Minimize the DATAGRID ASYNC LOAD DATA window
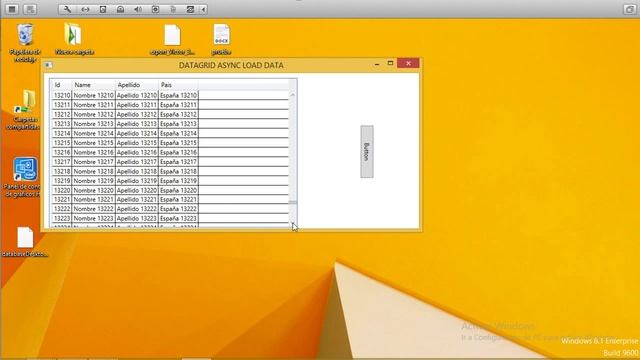 [377, 64]
